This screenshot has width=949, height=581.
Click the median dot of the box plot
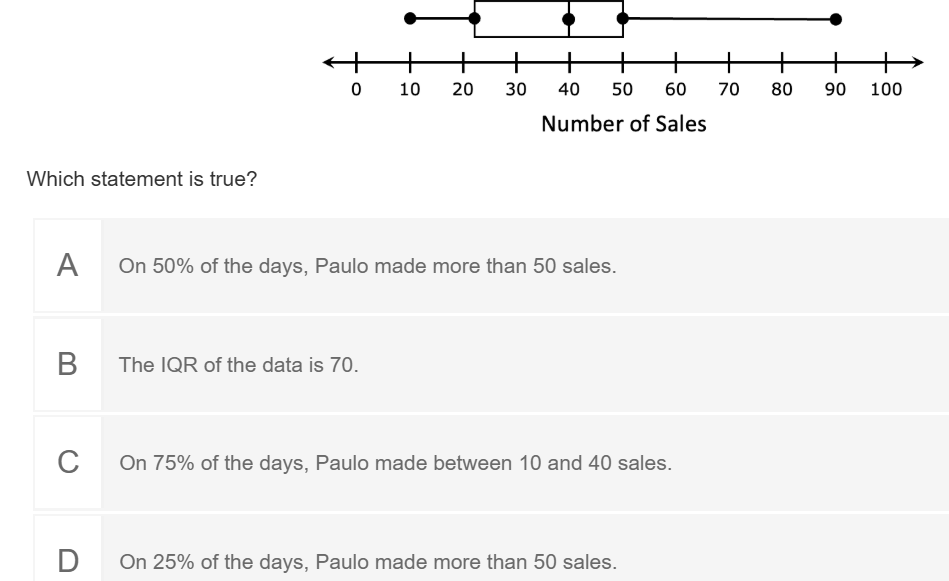coord(568,19)
